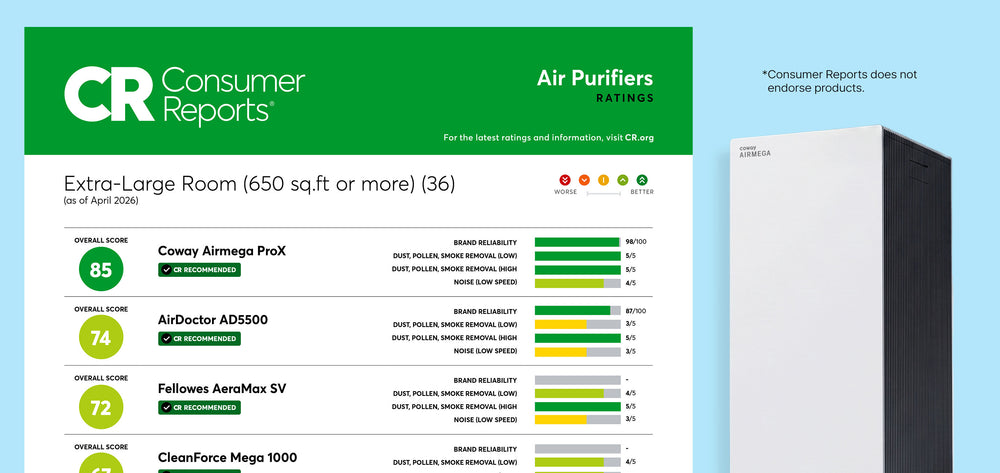Click Fellowes AeraMax SV high-speed removal bar
Viewport: 1000px width, 473px height.
(x=578, y=407)
